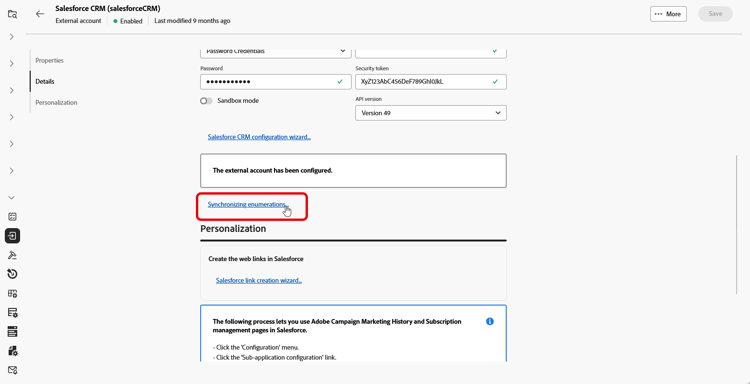Click the Synchronizing enumerations link
Image resolution: width=750 pixels, height=384 pixels.
coord(247,205)
